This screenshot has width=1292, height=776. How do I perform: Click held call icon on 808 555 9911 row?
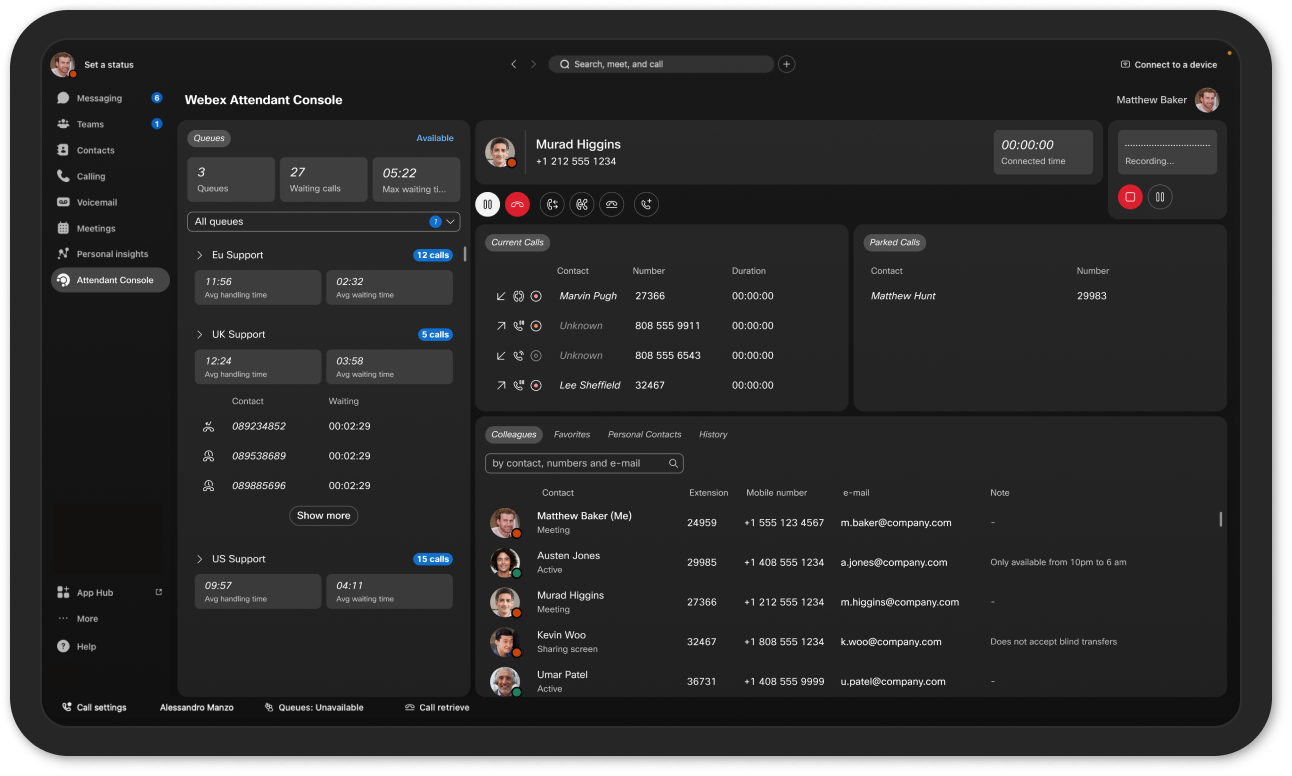(x=518, y=326)
